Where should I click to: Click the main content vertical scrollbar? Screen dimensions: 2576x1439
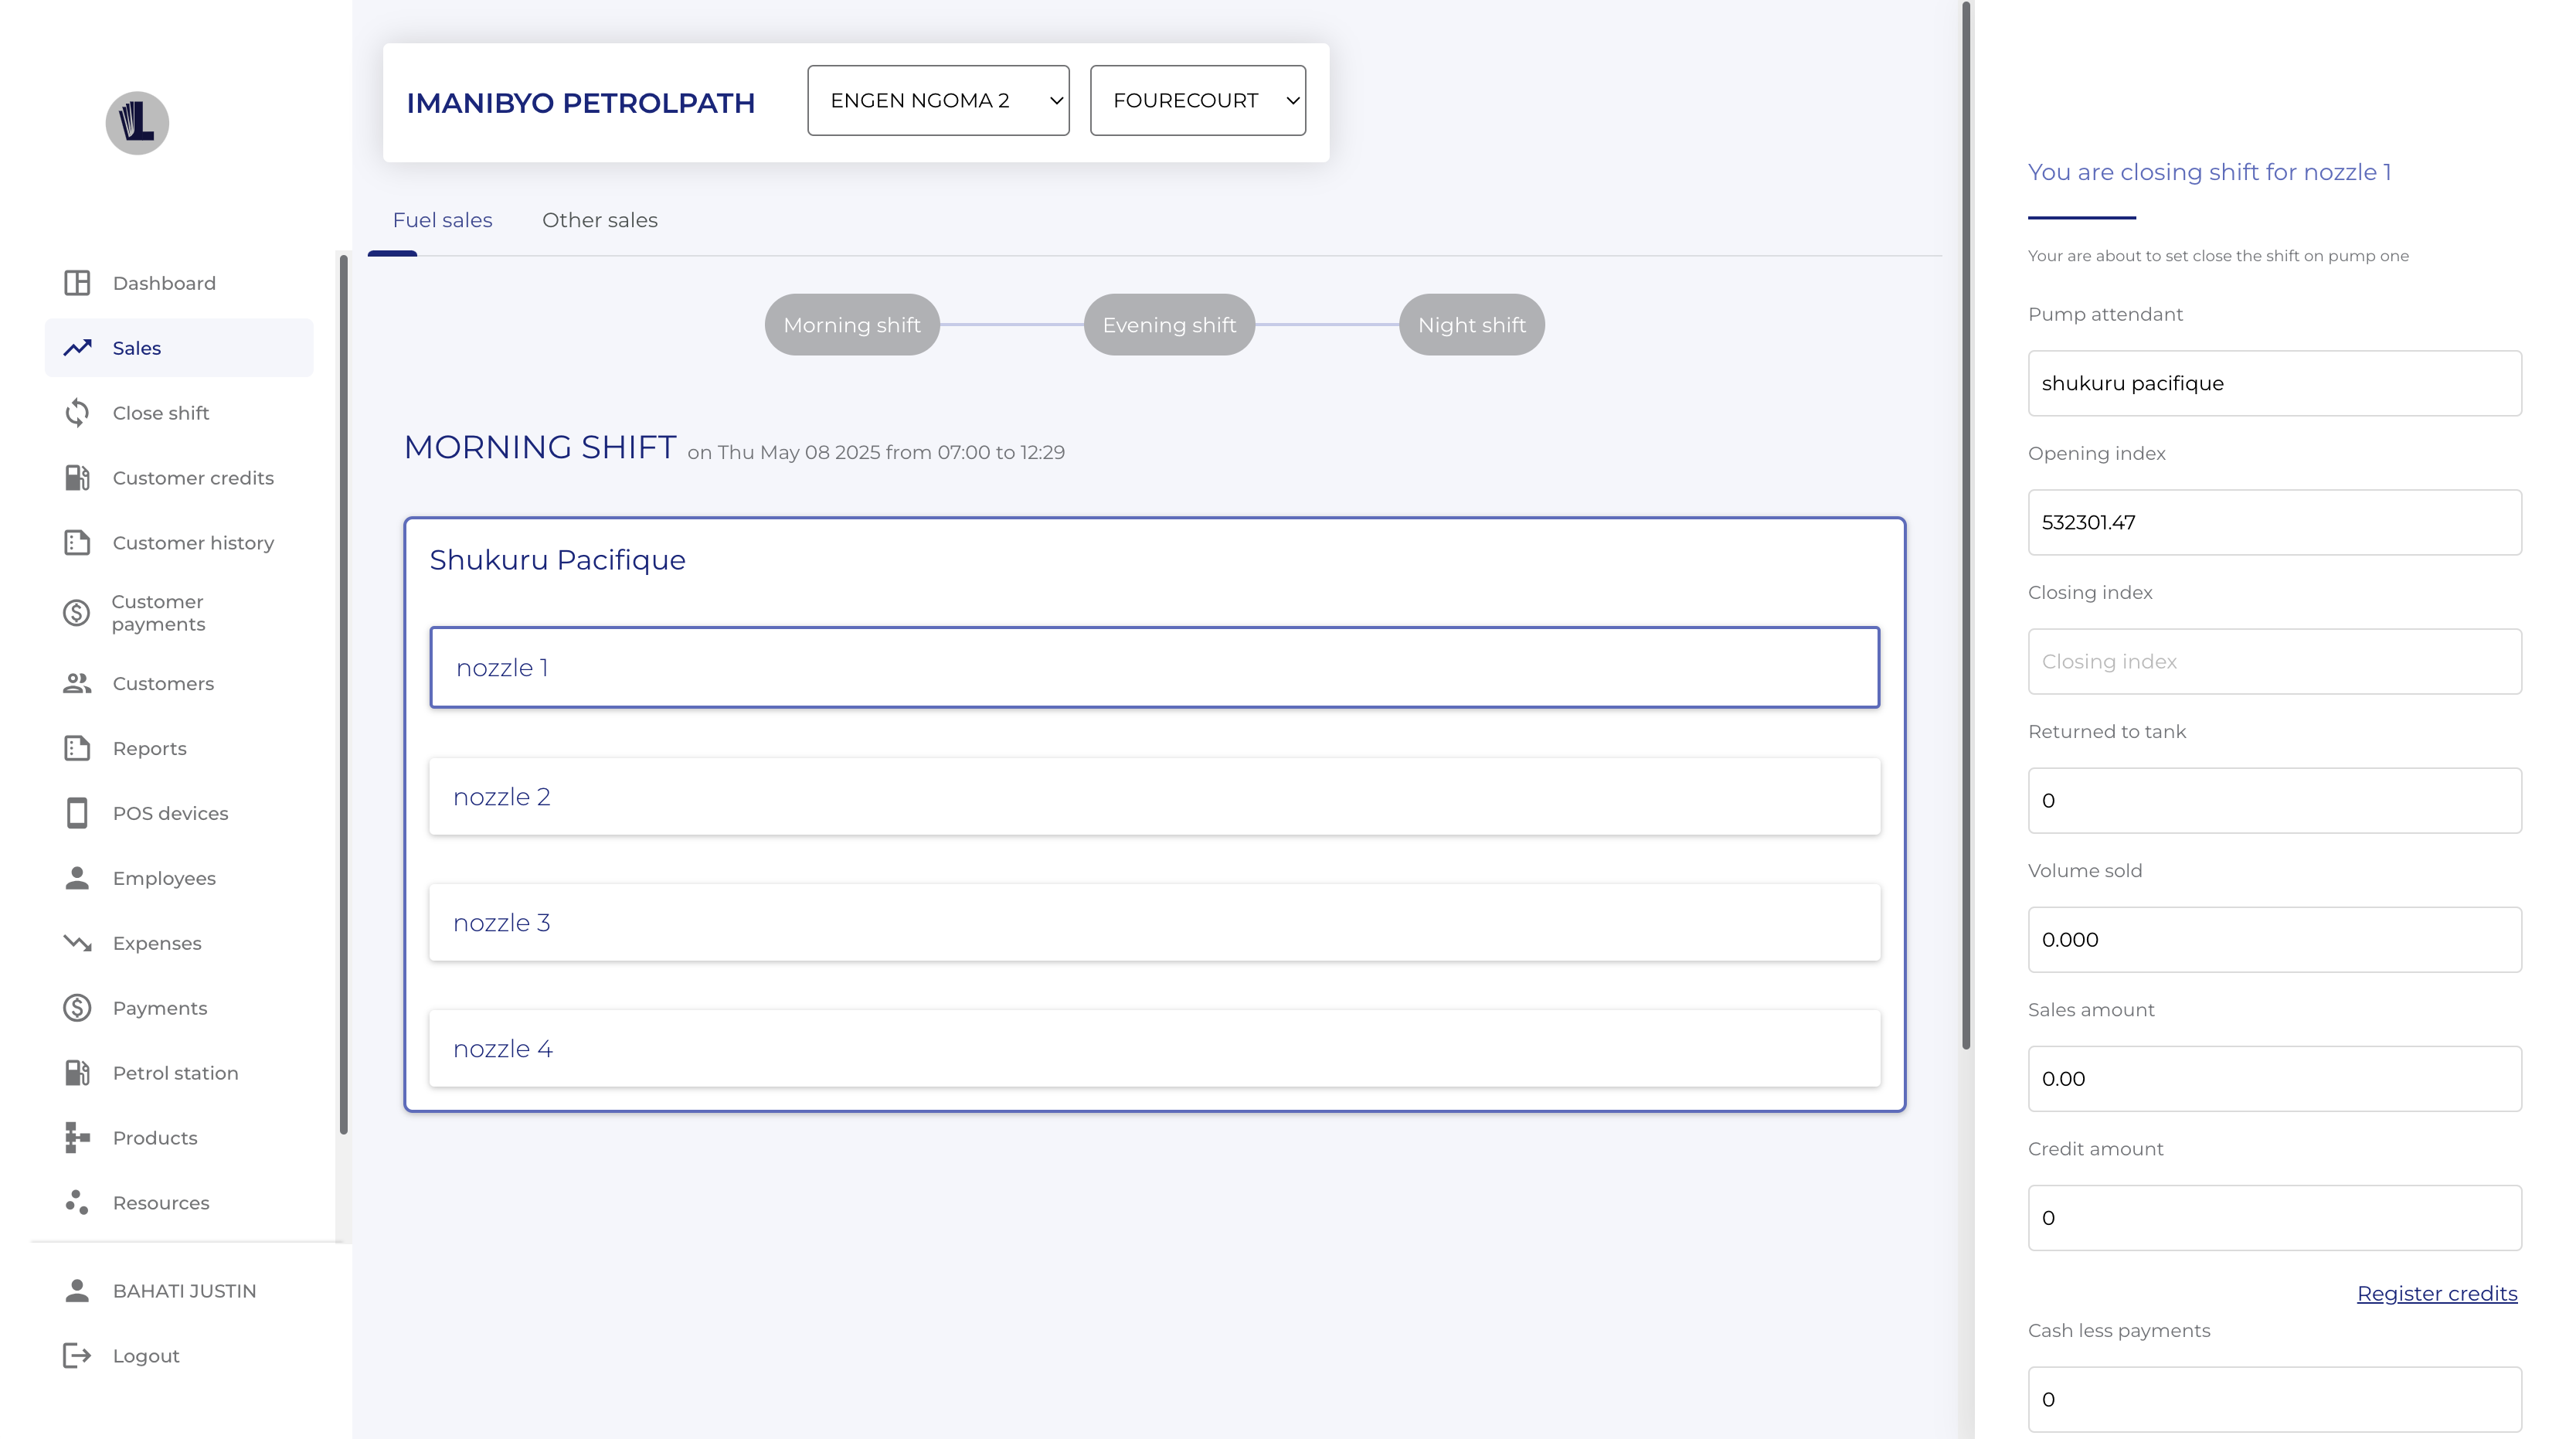pyautogui.click(x=1966, y=525)
